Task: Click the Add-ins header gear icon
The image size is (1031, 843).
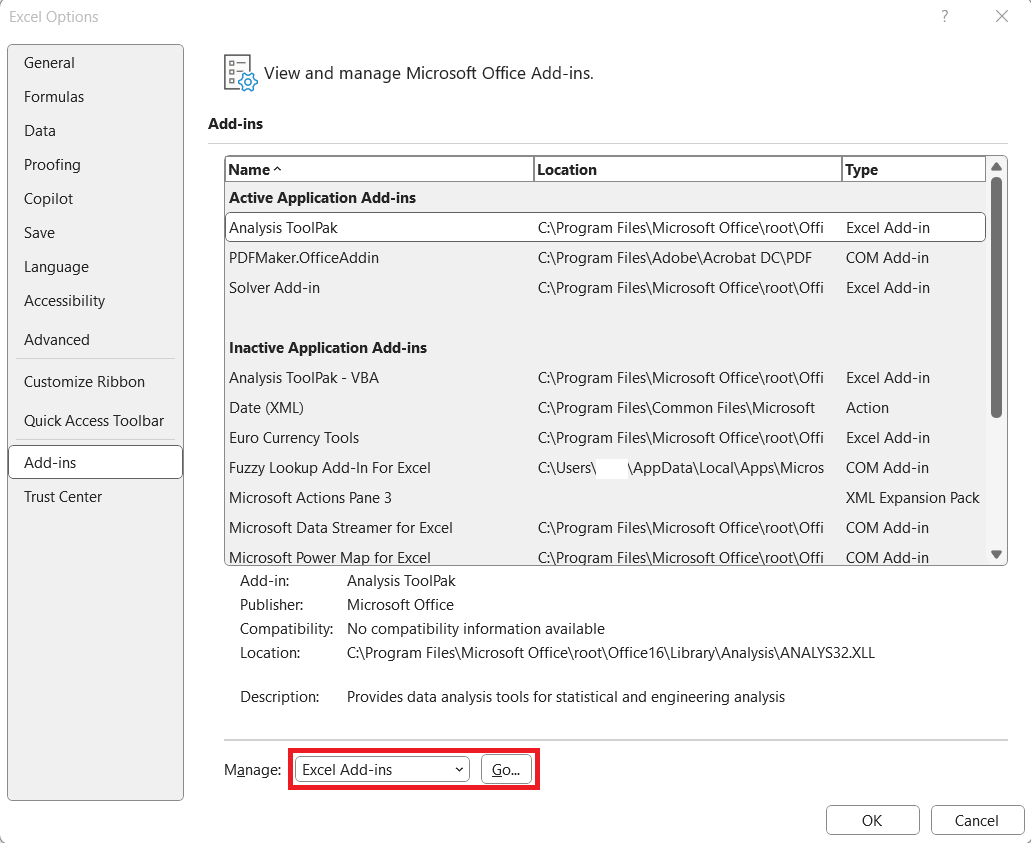Action: [x=241, y=73]
